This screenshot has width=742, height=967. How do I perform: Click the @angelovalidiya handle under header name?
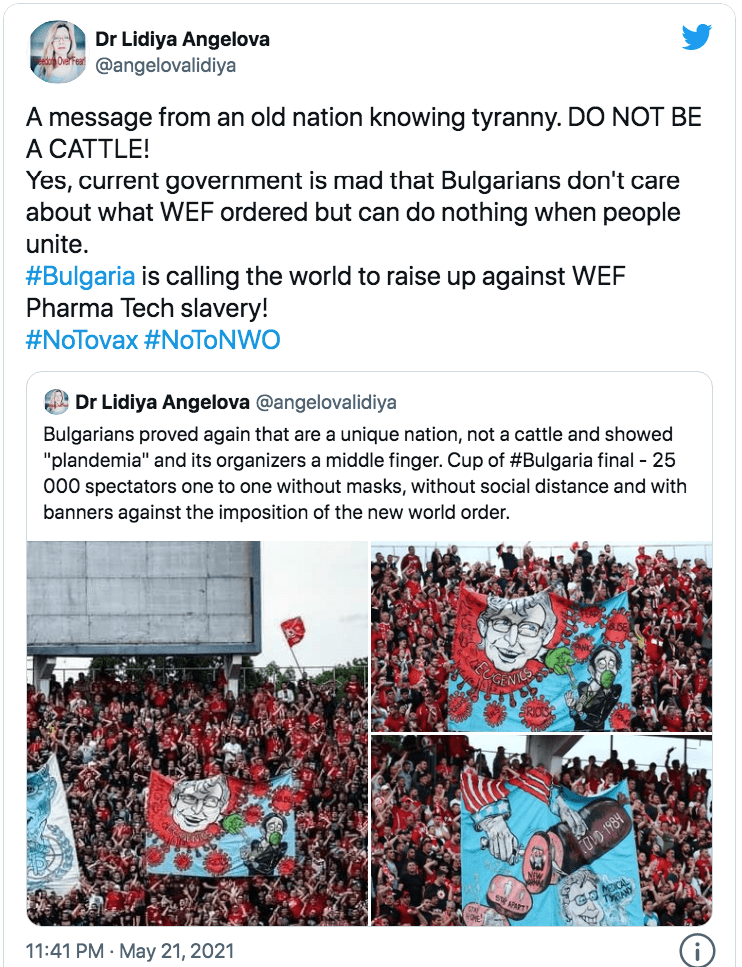(165, 65)
